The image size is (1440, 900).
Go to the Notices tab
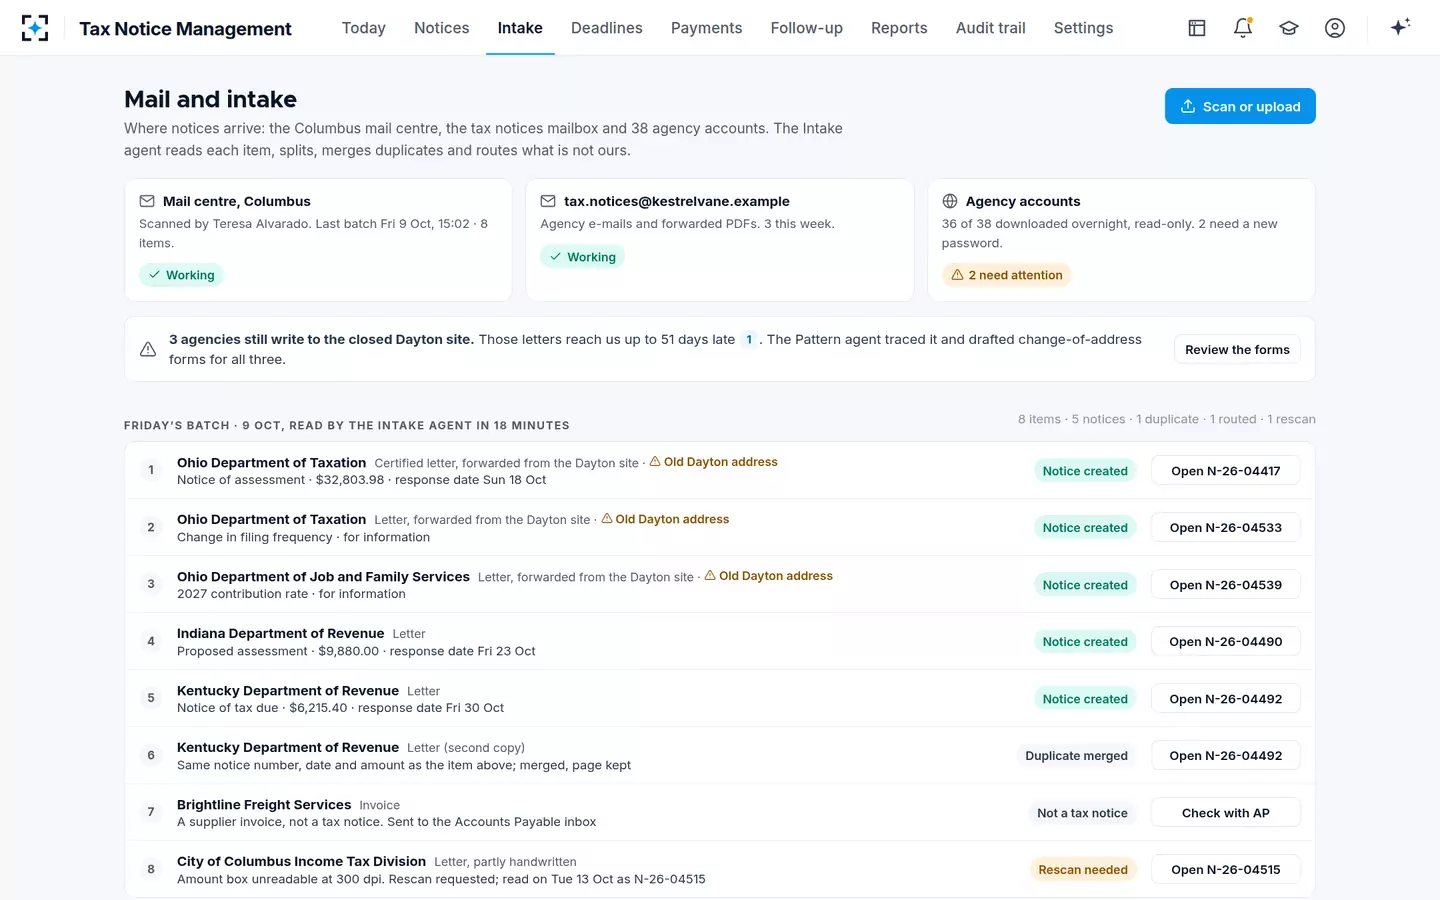pos(442,28)
